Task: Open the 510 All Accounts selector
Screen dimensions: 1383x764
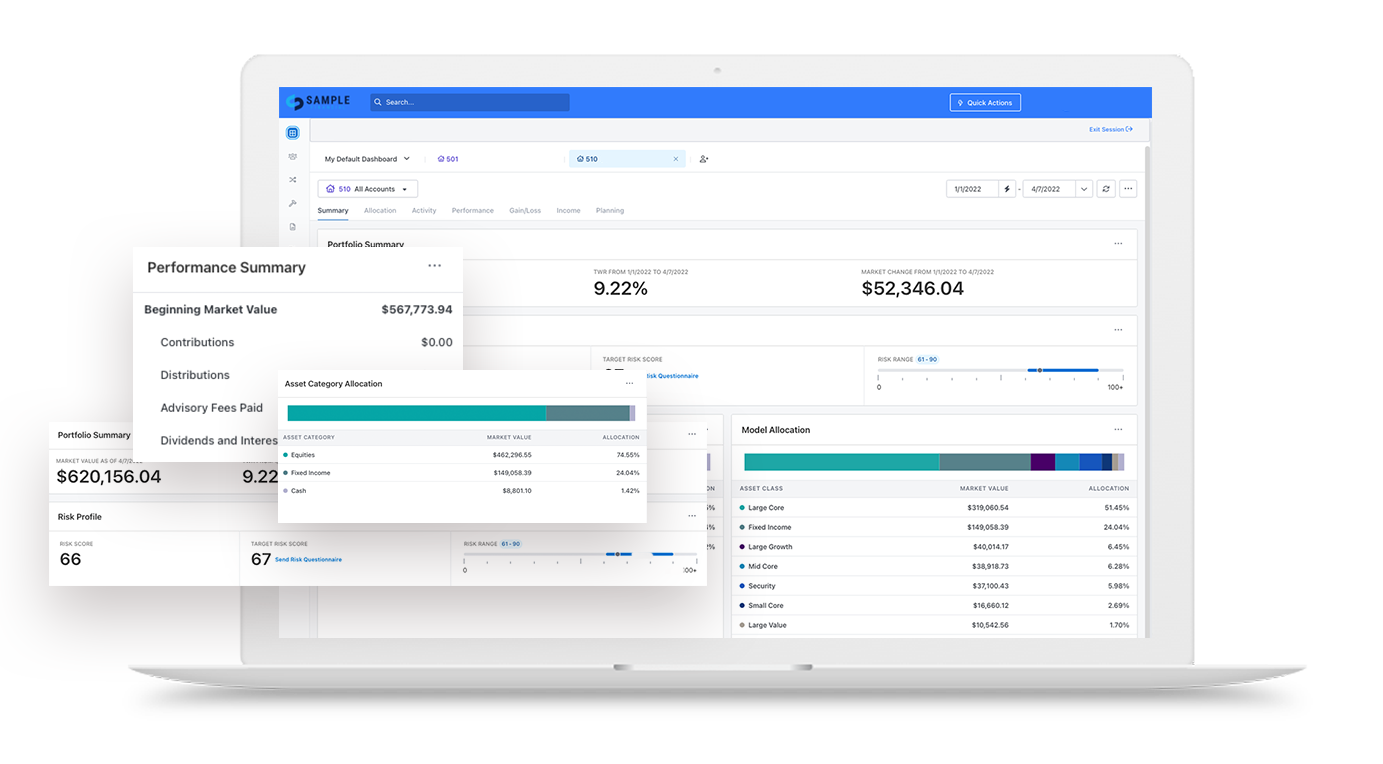Action: [368, 189]
